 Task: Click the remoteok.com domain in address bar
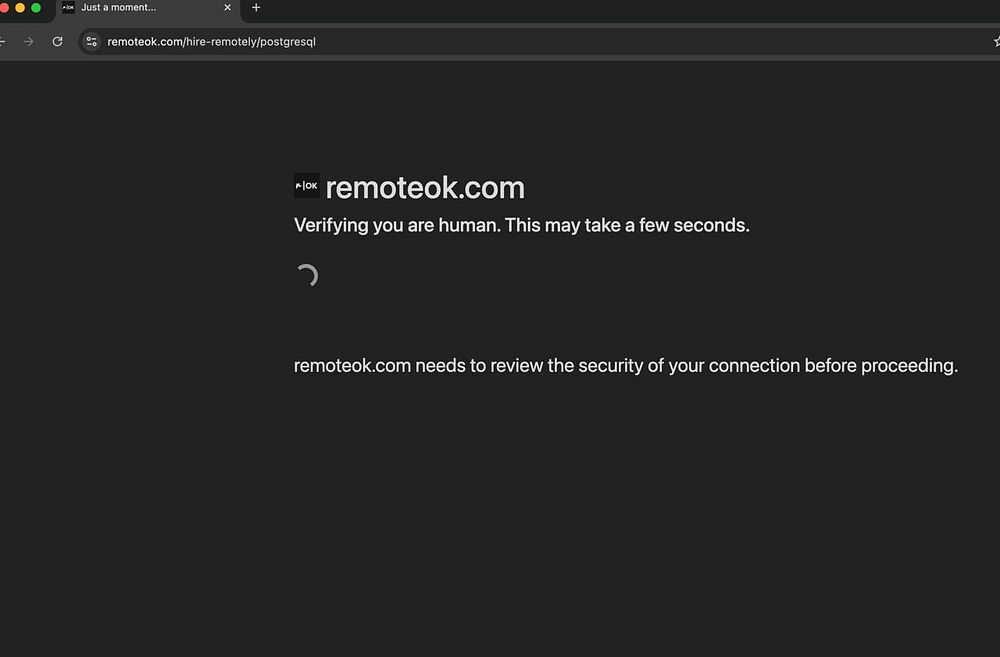pyautogui.click(x=145, y=42)
